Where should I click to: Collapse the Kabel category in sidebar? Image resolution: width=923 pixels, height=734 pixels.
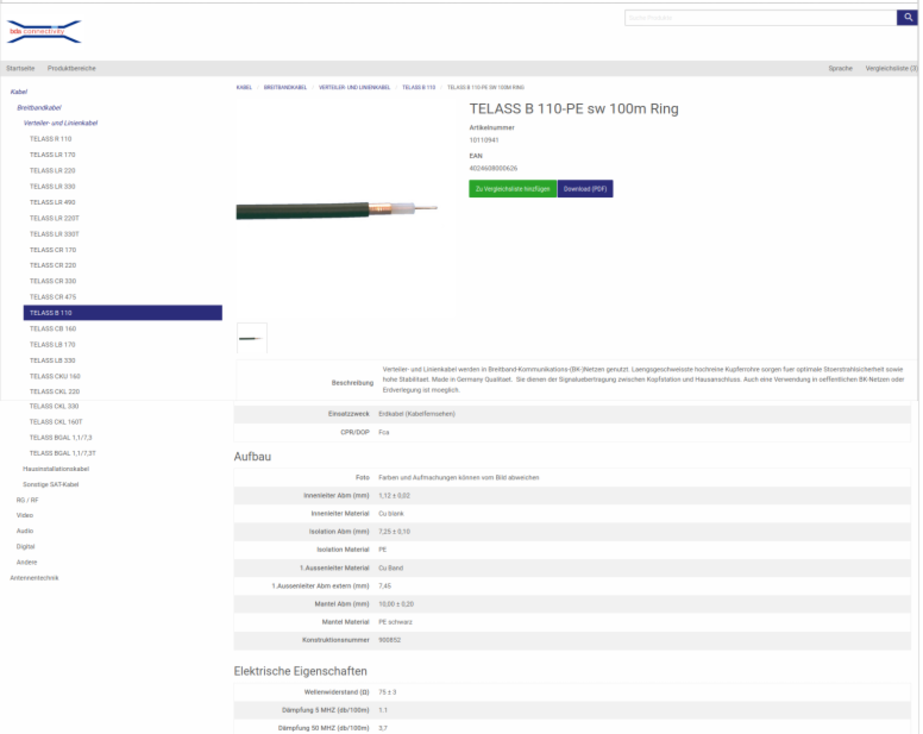click(x=19, y=92)
